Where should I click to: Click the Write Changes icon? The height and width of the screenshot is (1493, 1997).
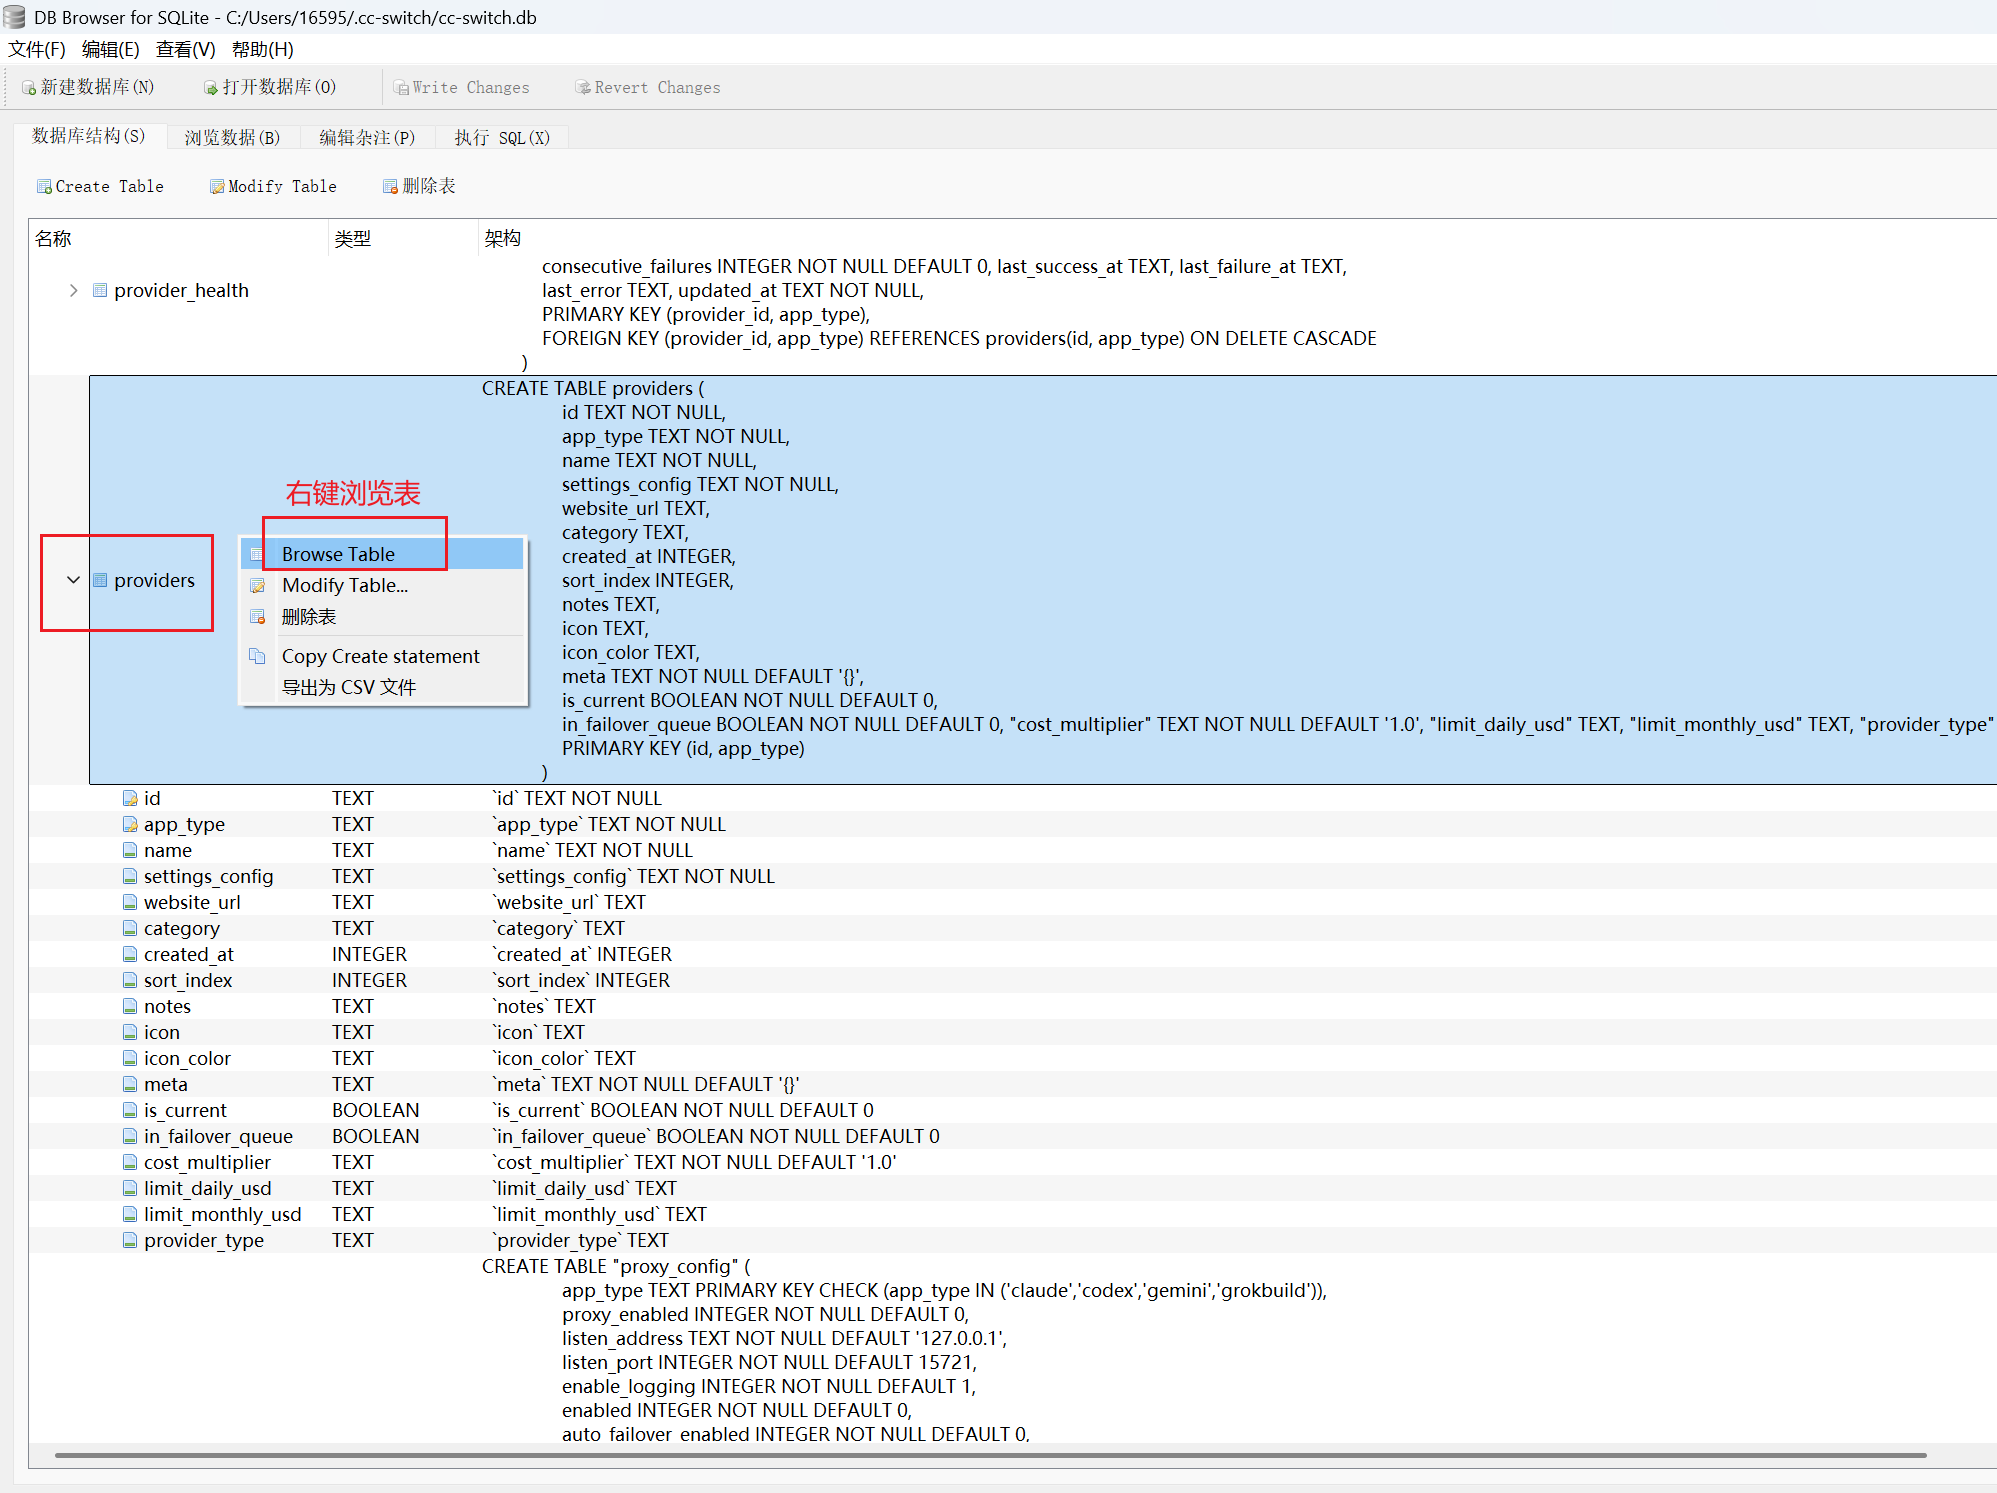tap(401, 88)
